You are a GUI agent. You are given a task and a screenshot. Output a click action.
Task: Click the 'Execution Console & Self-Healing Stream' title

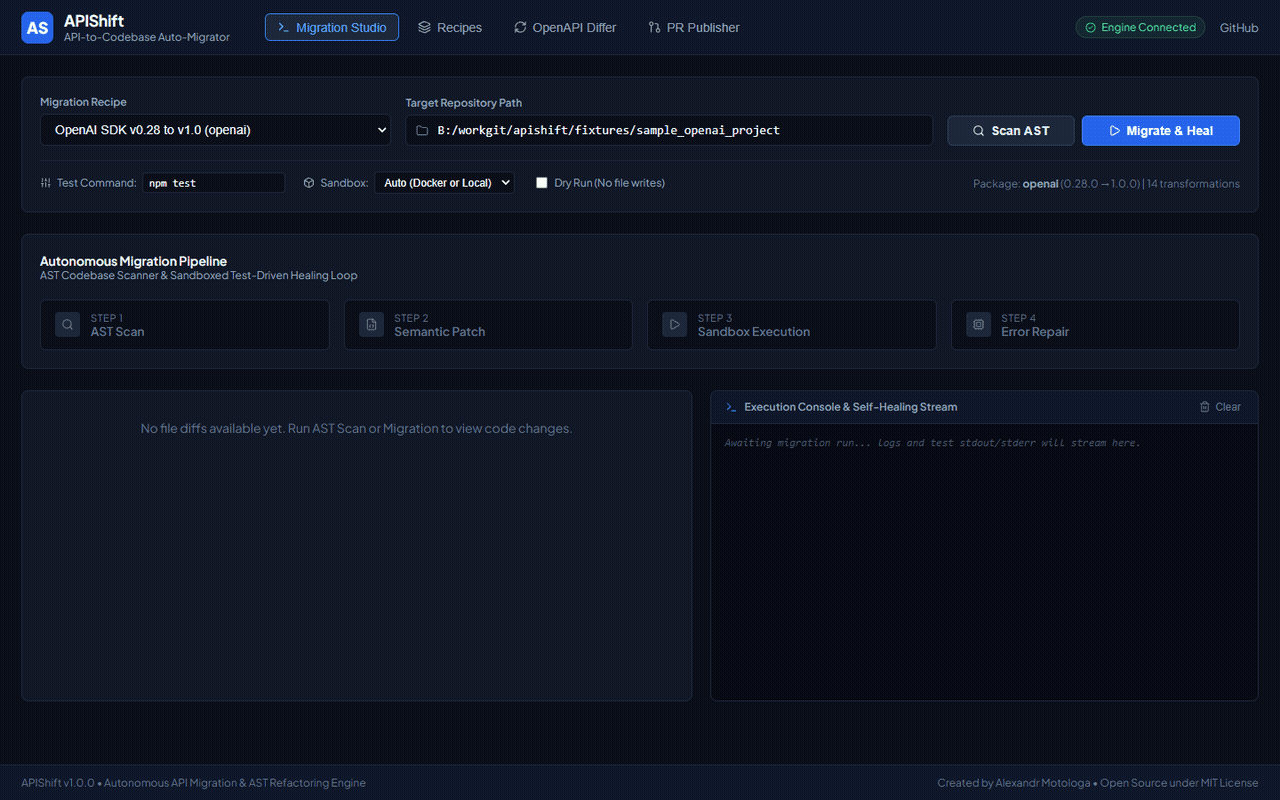tap(851, 407)
